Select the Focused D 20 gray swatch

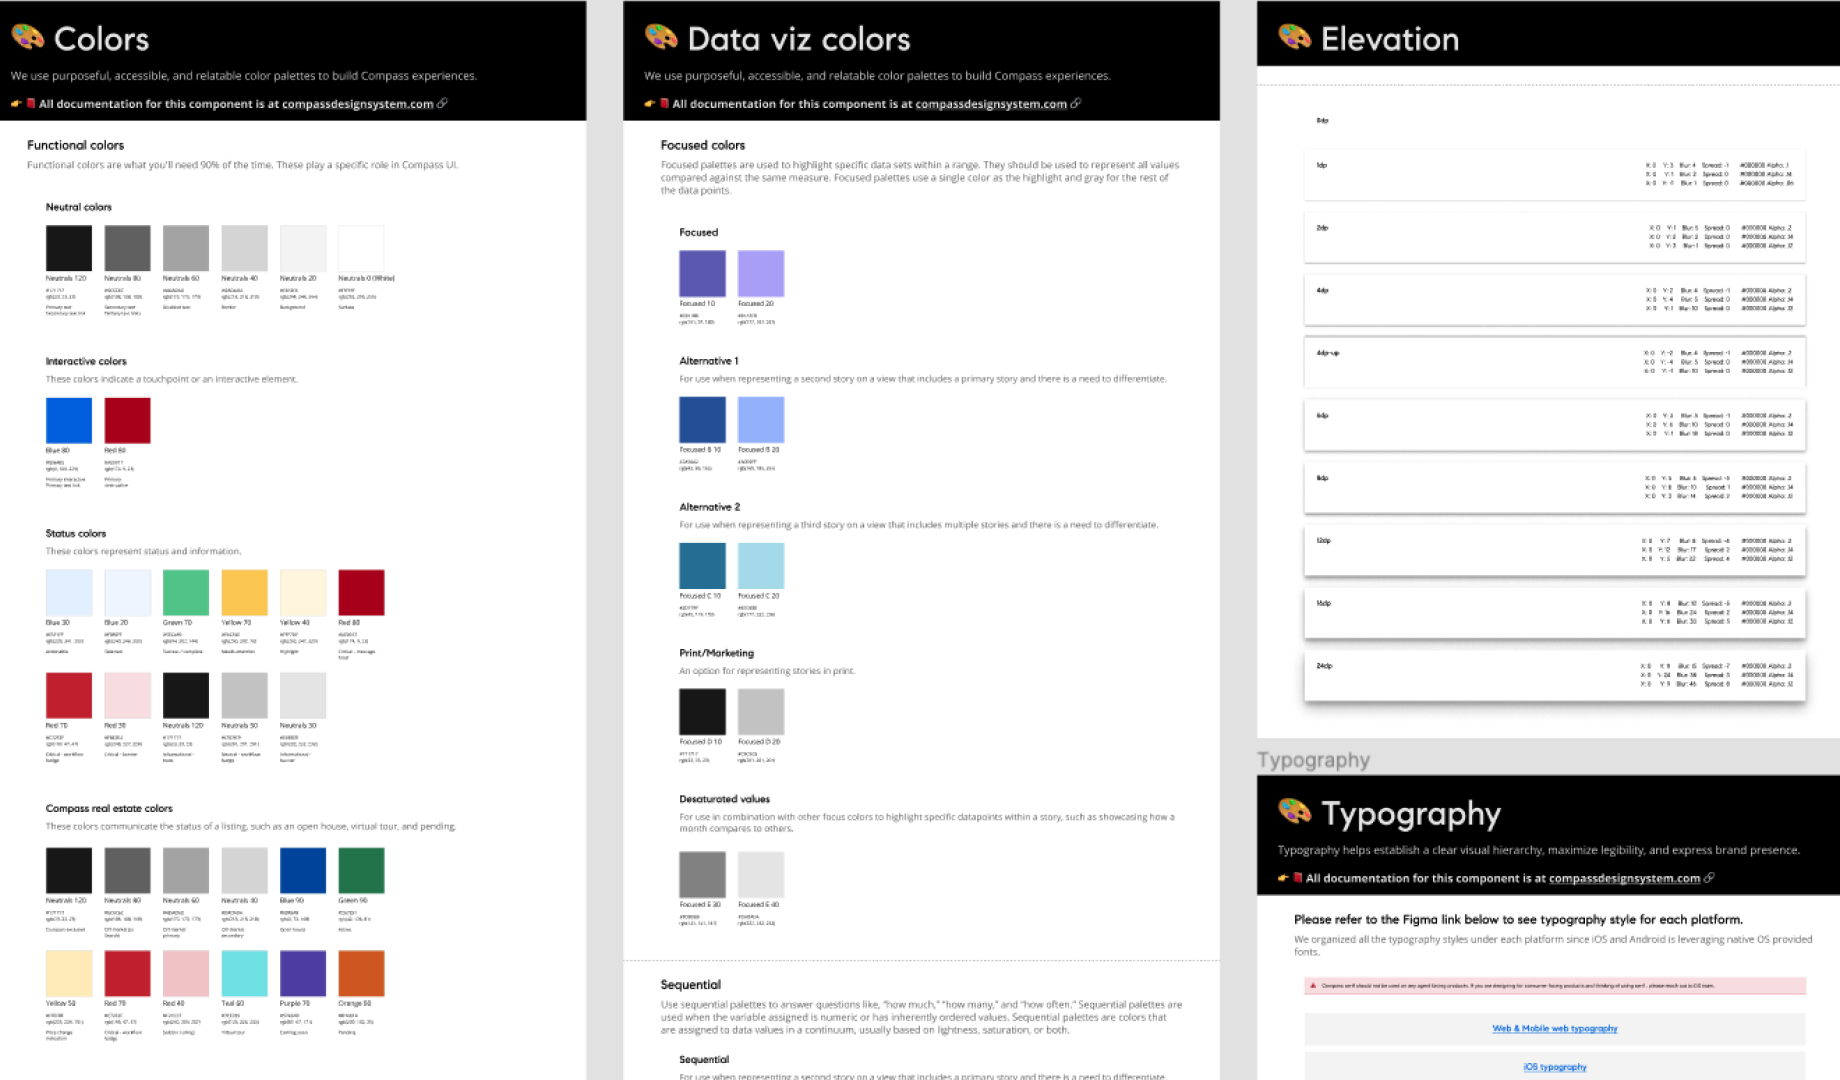761,711
